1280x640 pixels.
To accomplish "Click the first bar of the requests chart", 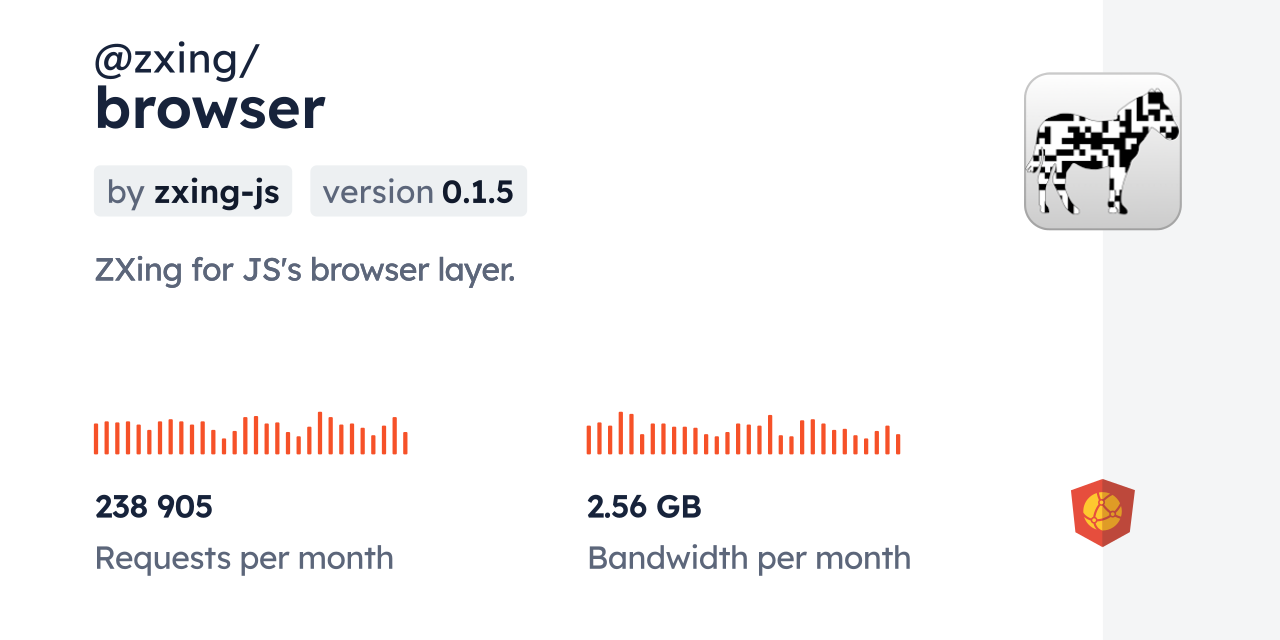I will (x=96, y=439).
